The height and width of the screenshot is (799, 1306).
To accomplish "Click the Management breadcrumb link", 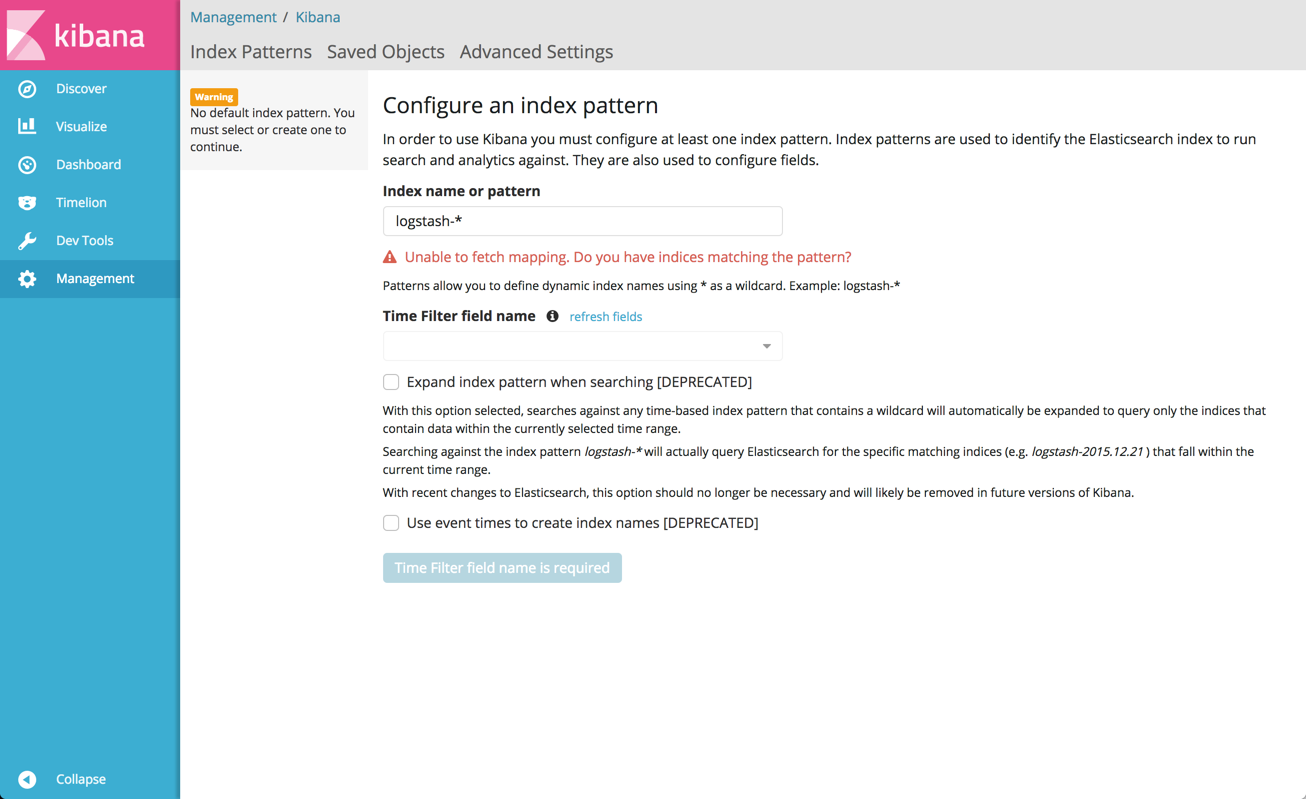I will pos(233,17).
